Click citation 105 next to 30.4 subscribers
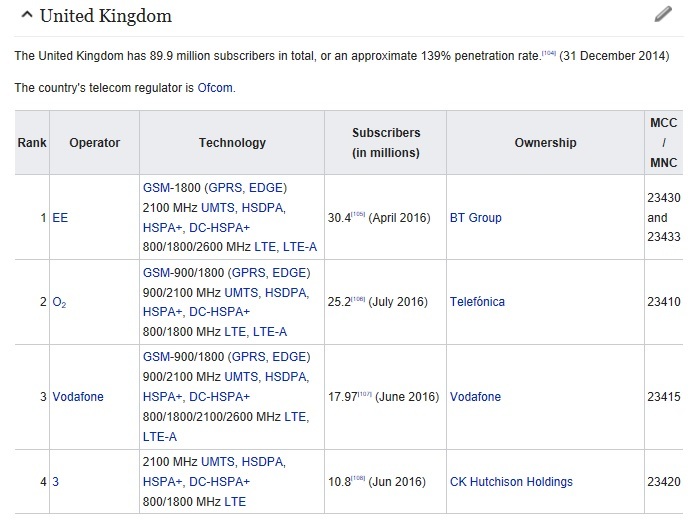The width and height of the screenshot is (697, 527). 358,215
